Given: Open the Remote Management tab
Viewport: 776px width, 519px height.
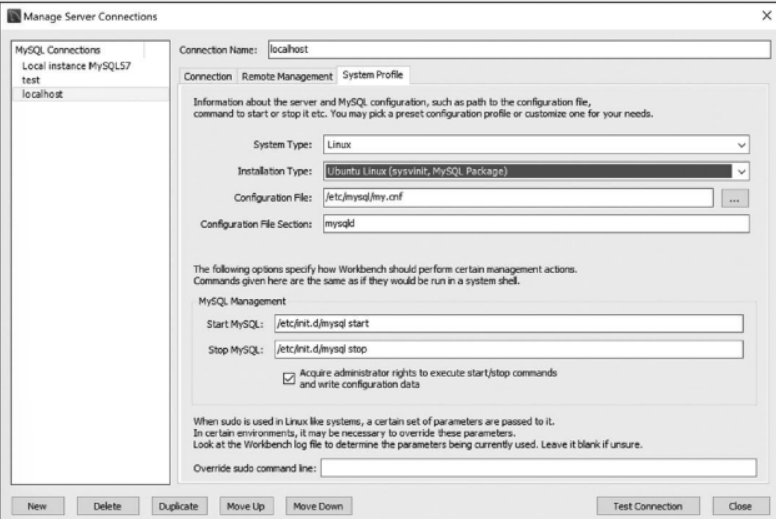Looking at the screenshot, I should pos(287,77).
